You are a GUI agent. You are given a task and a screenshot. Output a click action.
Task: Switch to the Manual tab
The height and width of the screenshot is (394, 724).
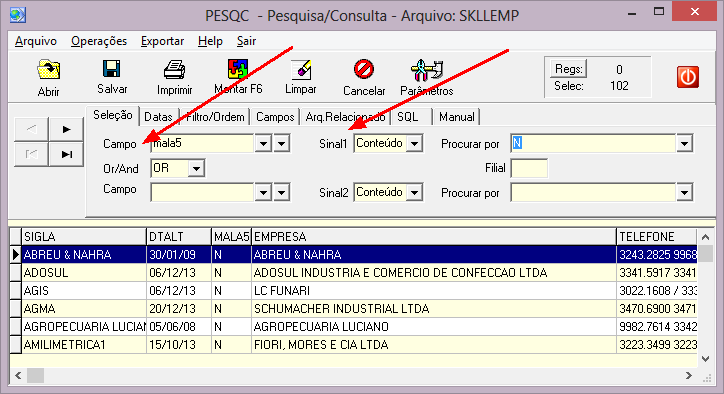pos(457,117)
